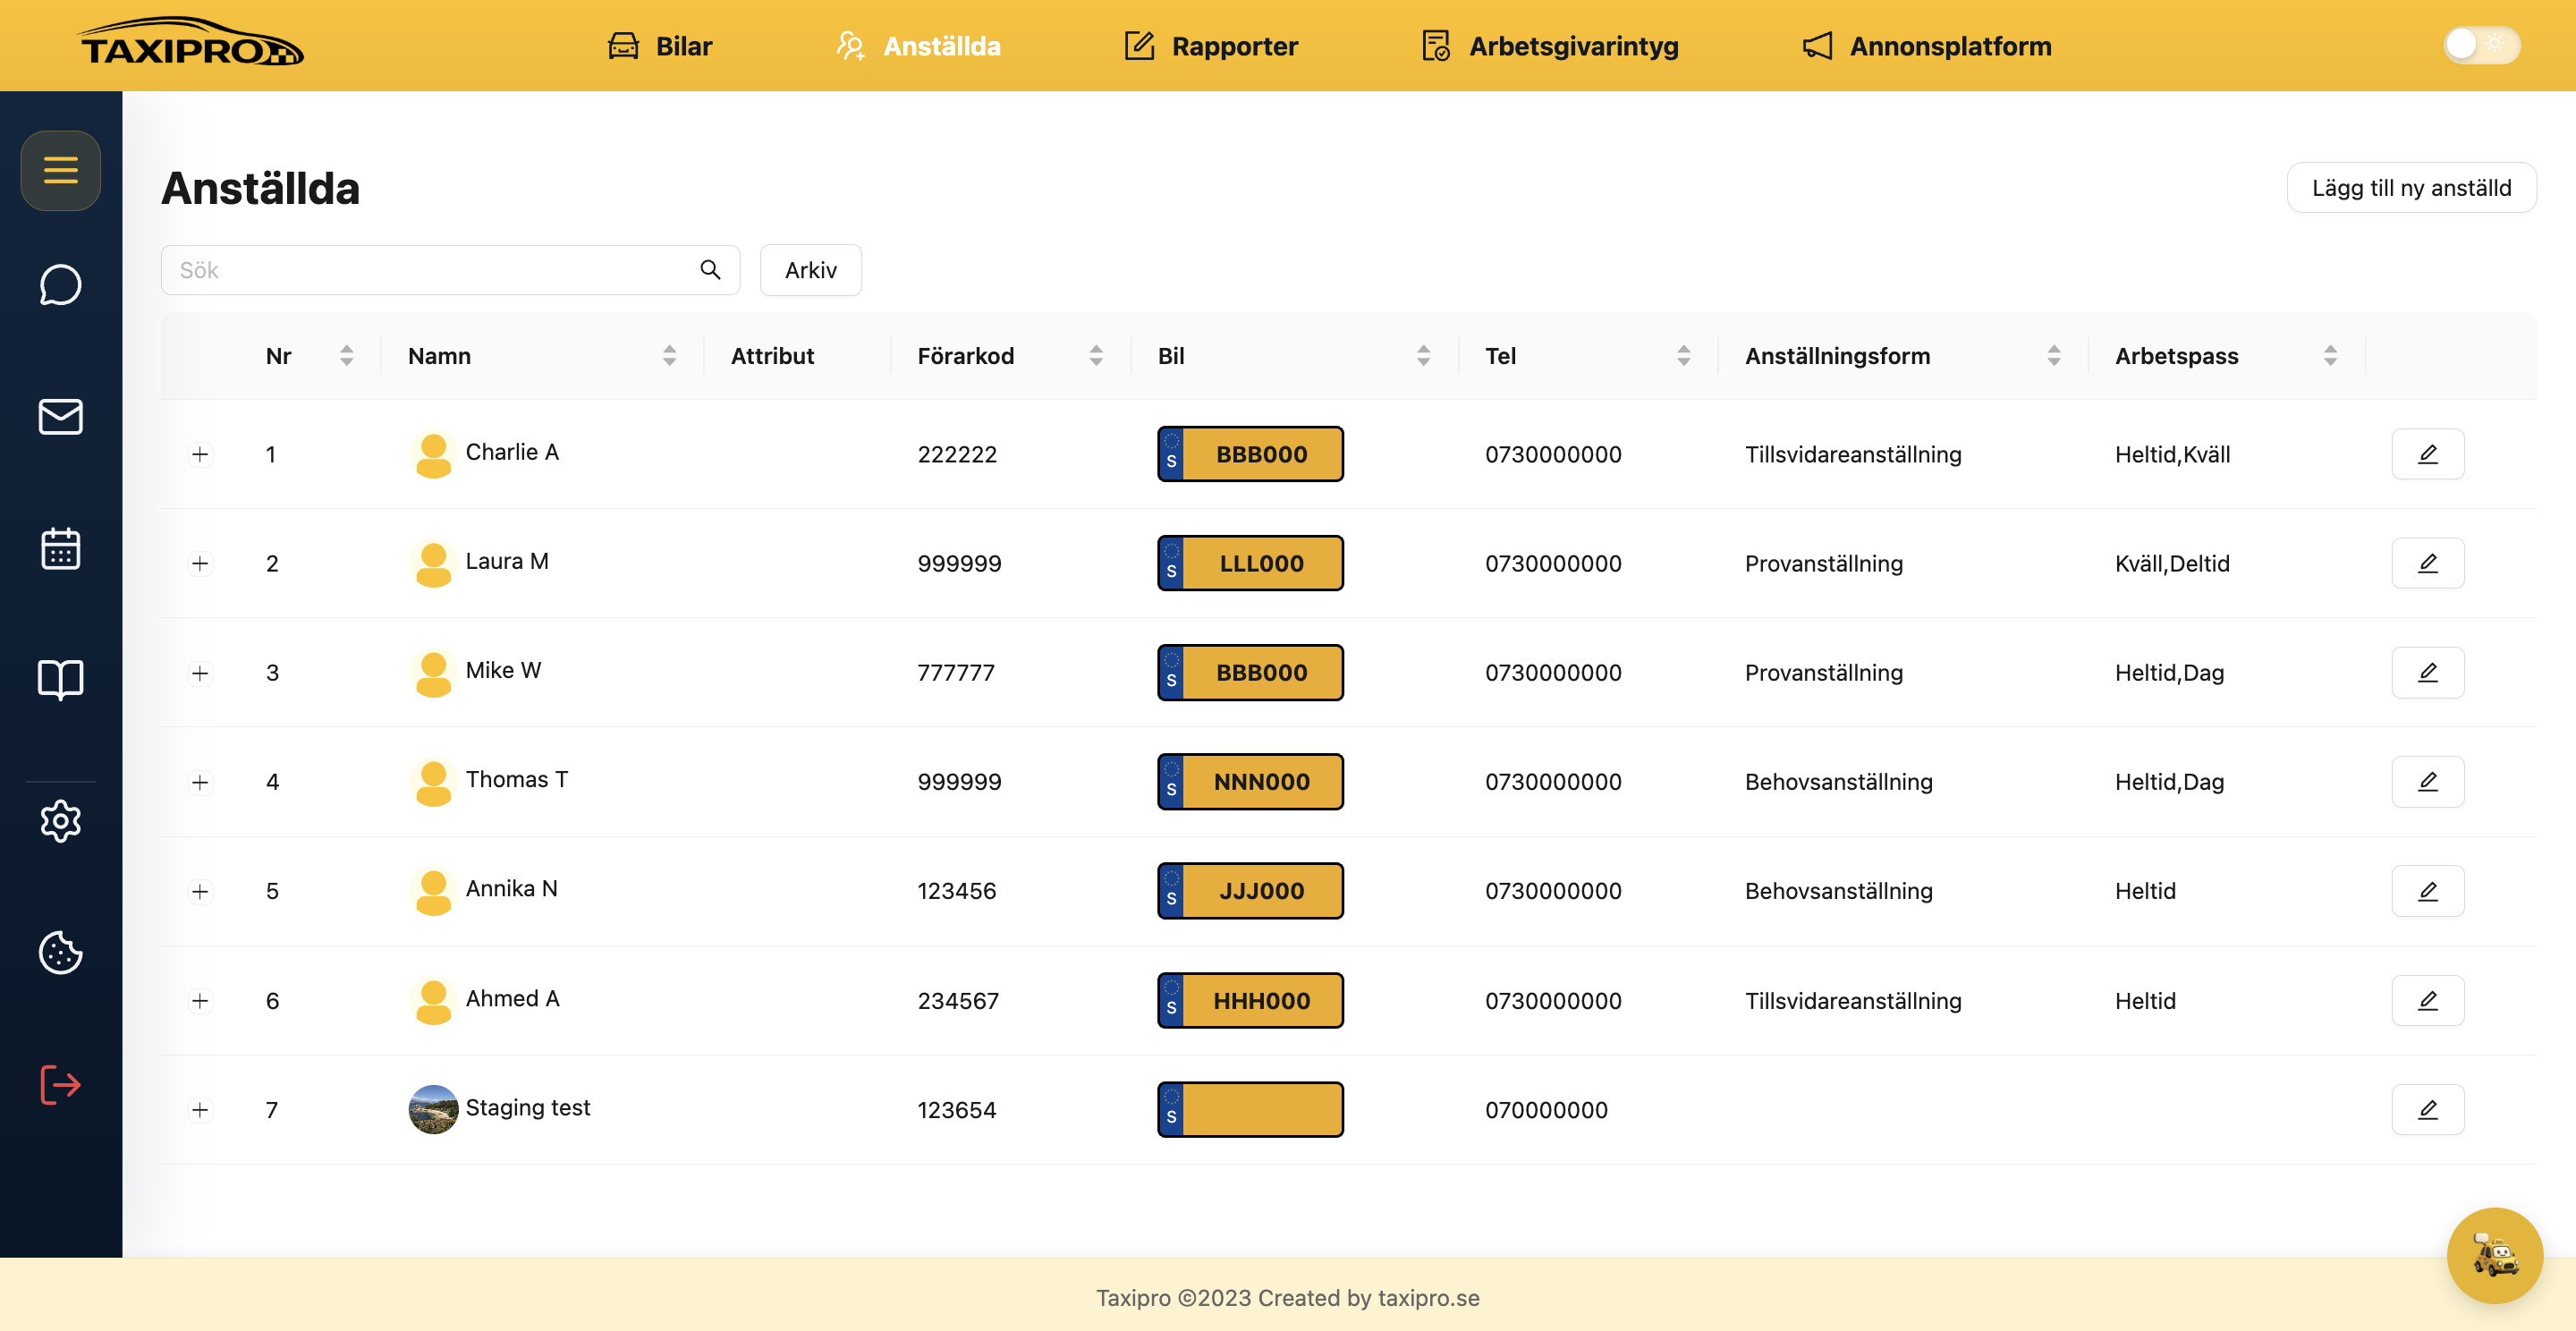Click name Laura M
This screenshot has width=2576, height=1331.
(507, 561)
